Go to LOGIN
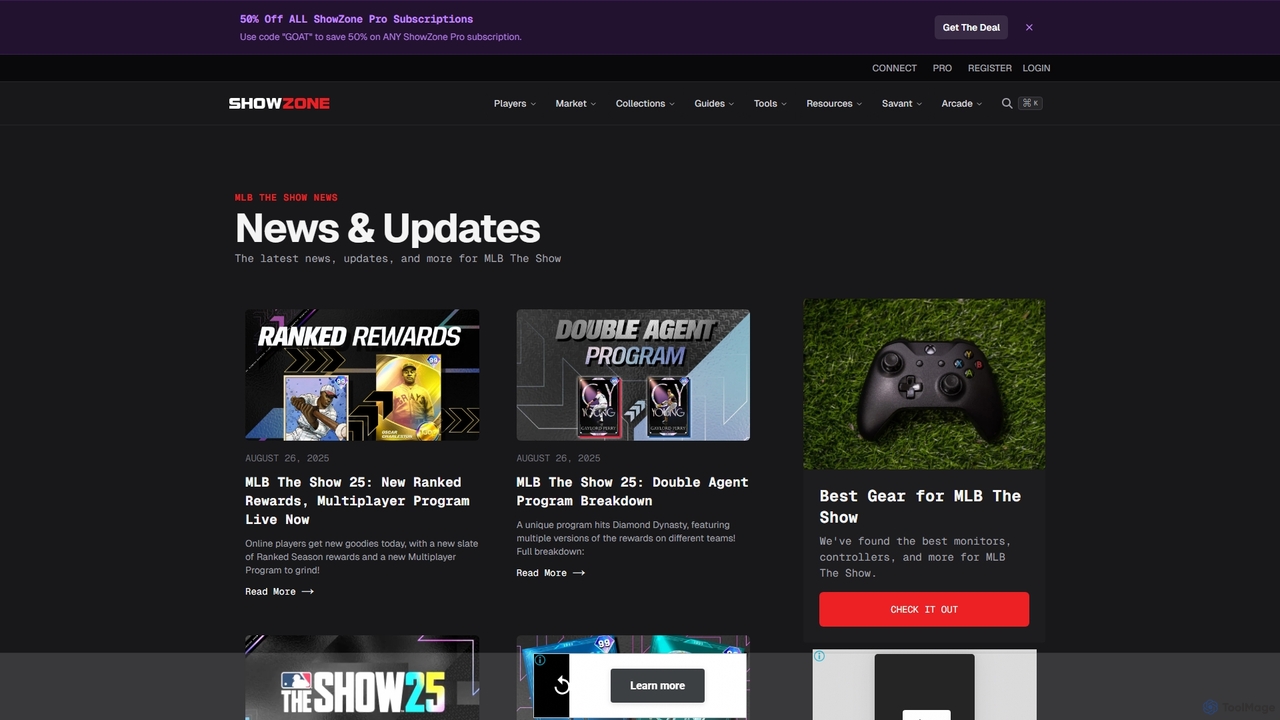The image size is (1280, 720). pos(1036,68)
